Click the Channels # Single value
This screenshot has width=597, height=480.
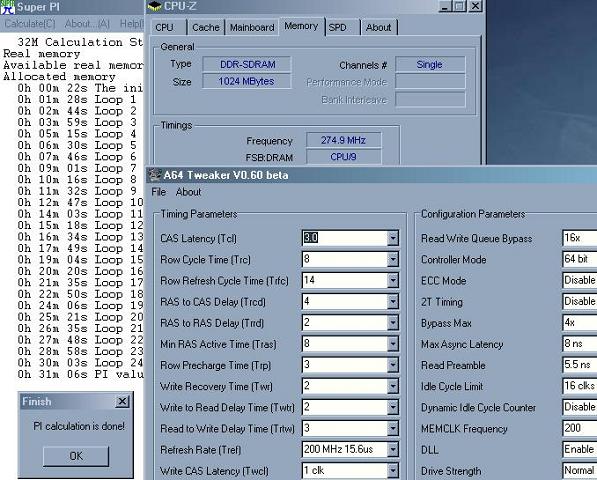pyautogui.click(x=430, y=64)
